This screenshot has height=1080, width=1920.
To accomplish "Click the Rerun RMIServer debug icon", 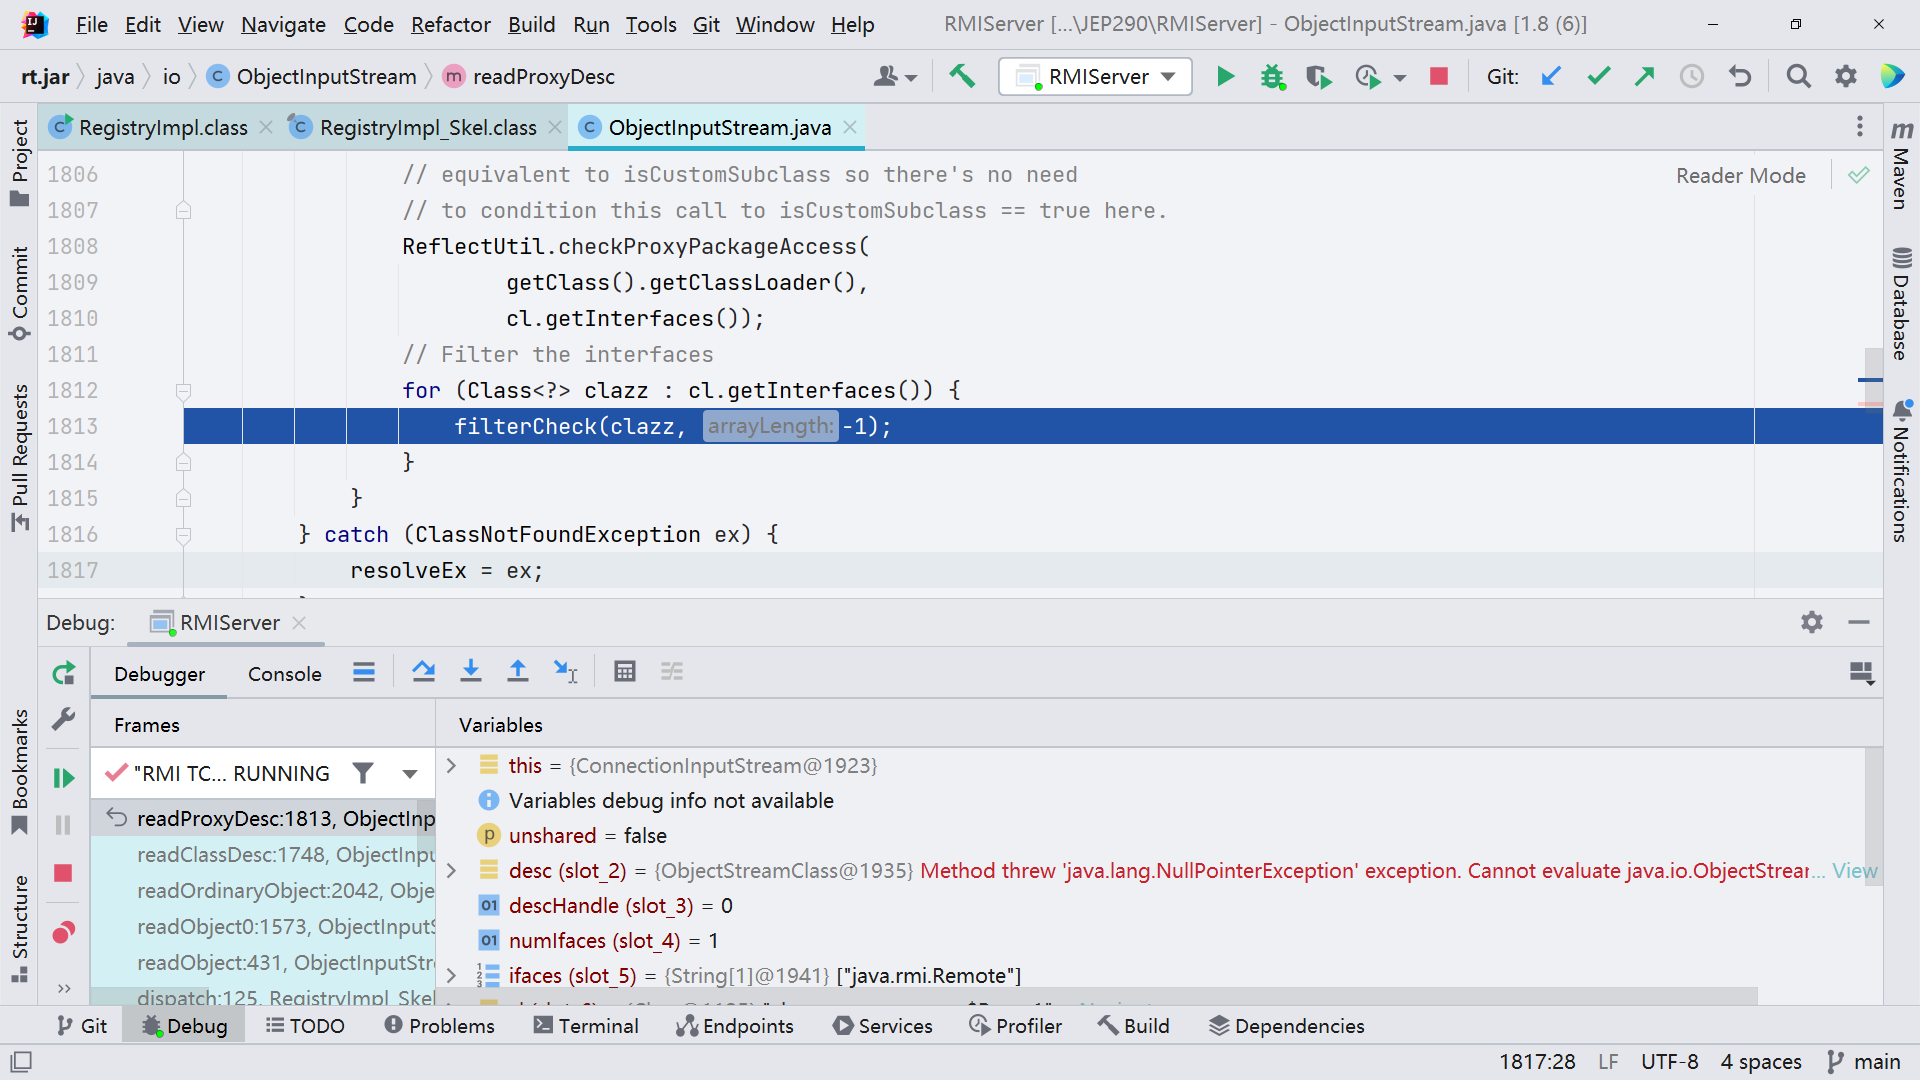I will click(63, 673).
